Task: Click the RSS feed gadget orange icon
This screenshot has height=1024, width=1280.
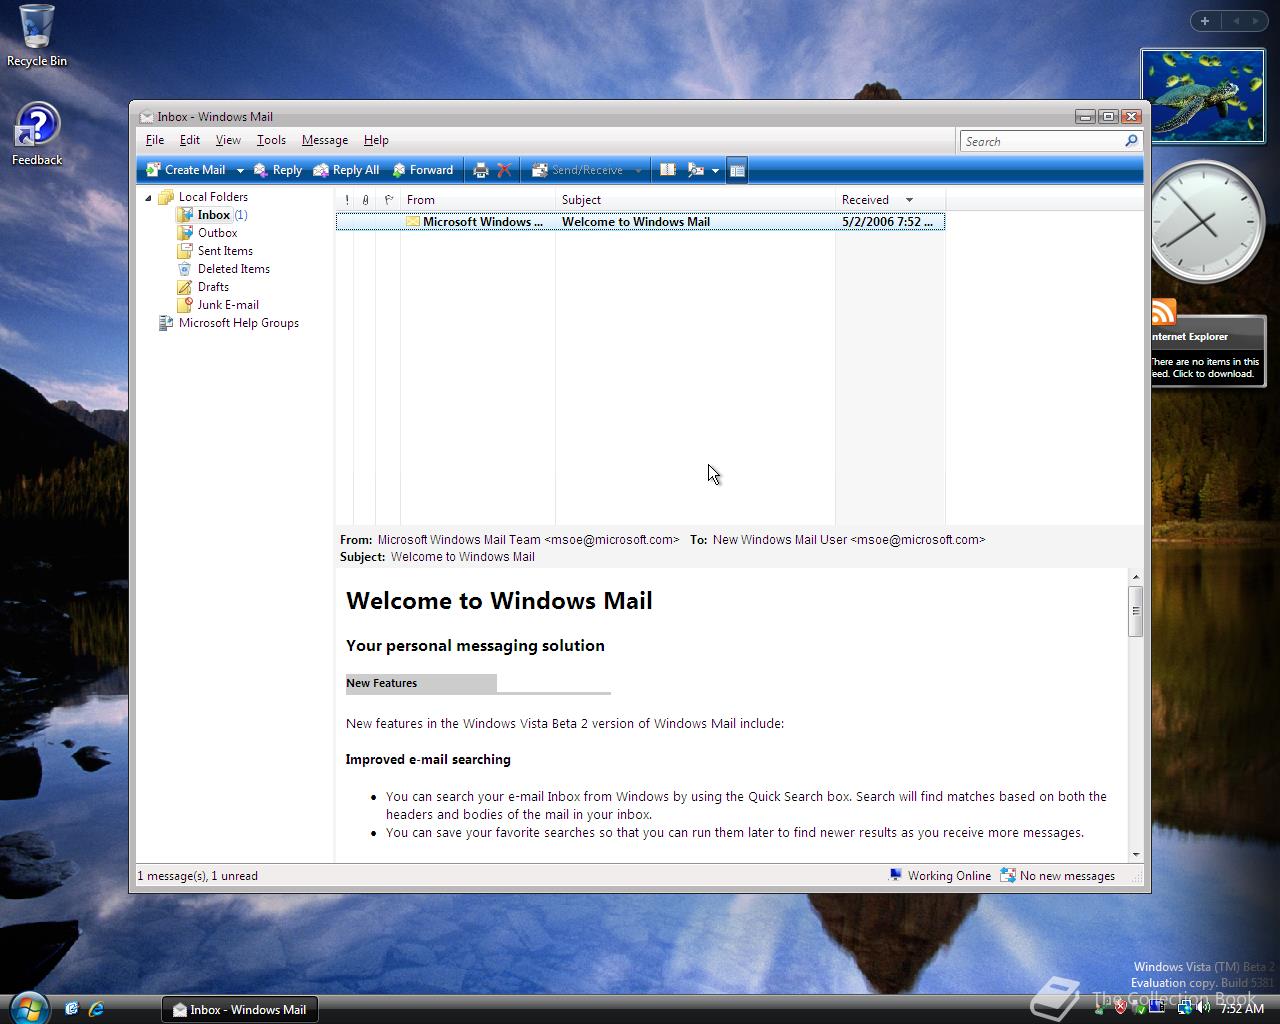Action: pyautogui.click(x=1163, y=312)
